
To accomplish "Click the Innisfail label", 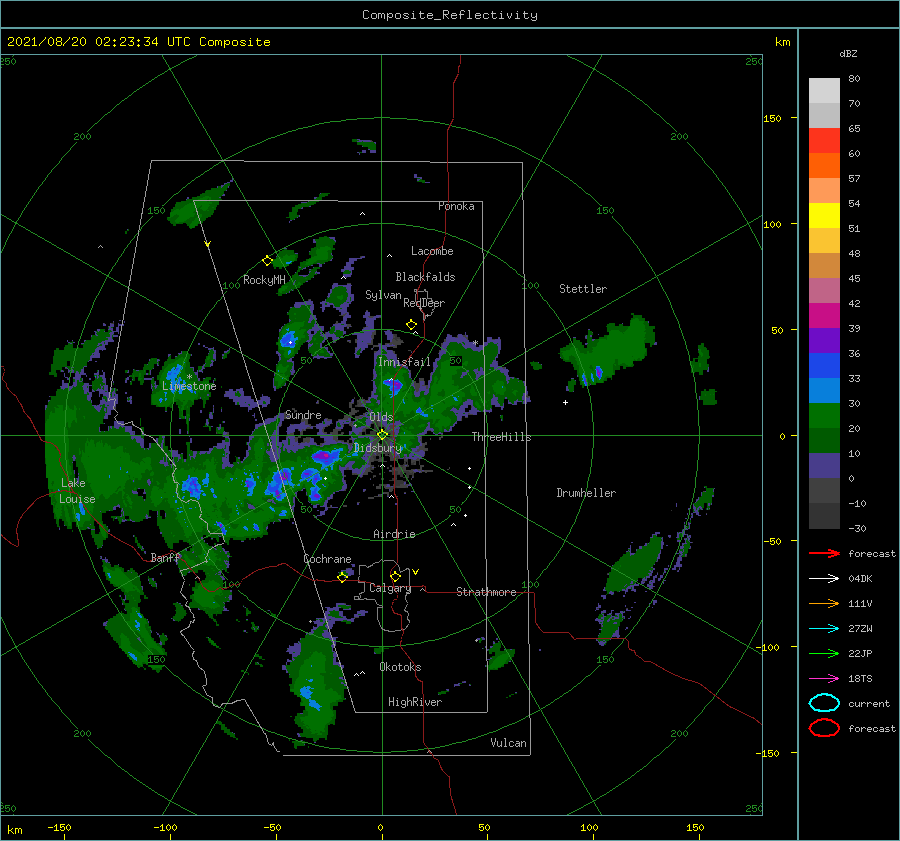I will point(404,362).
